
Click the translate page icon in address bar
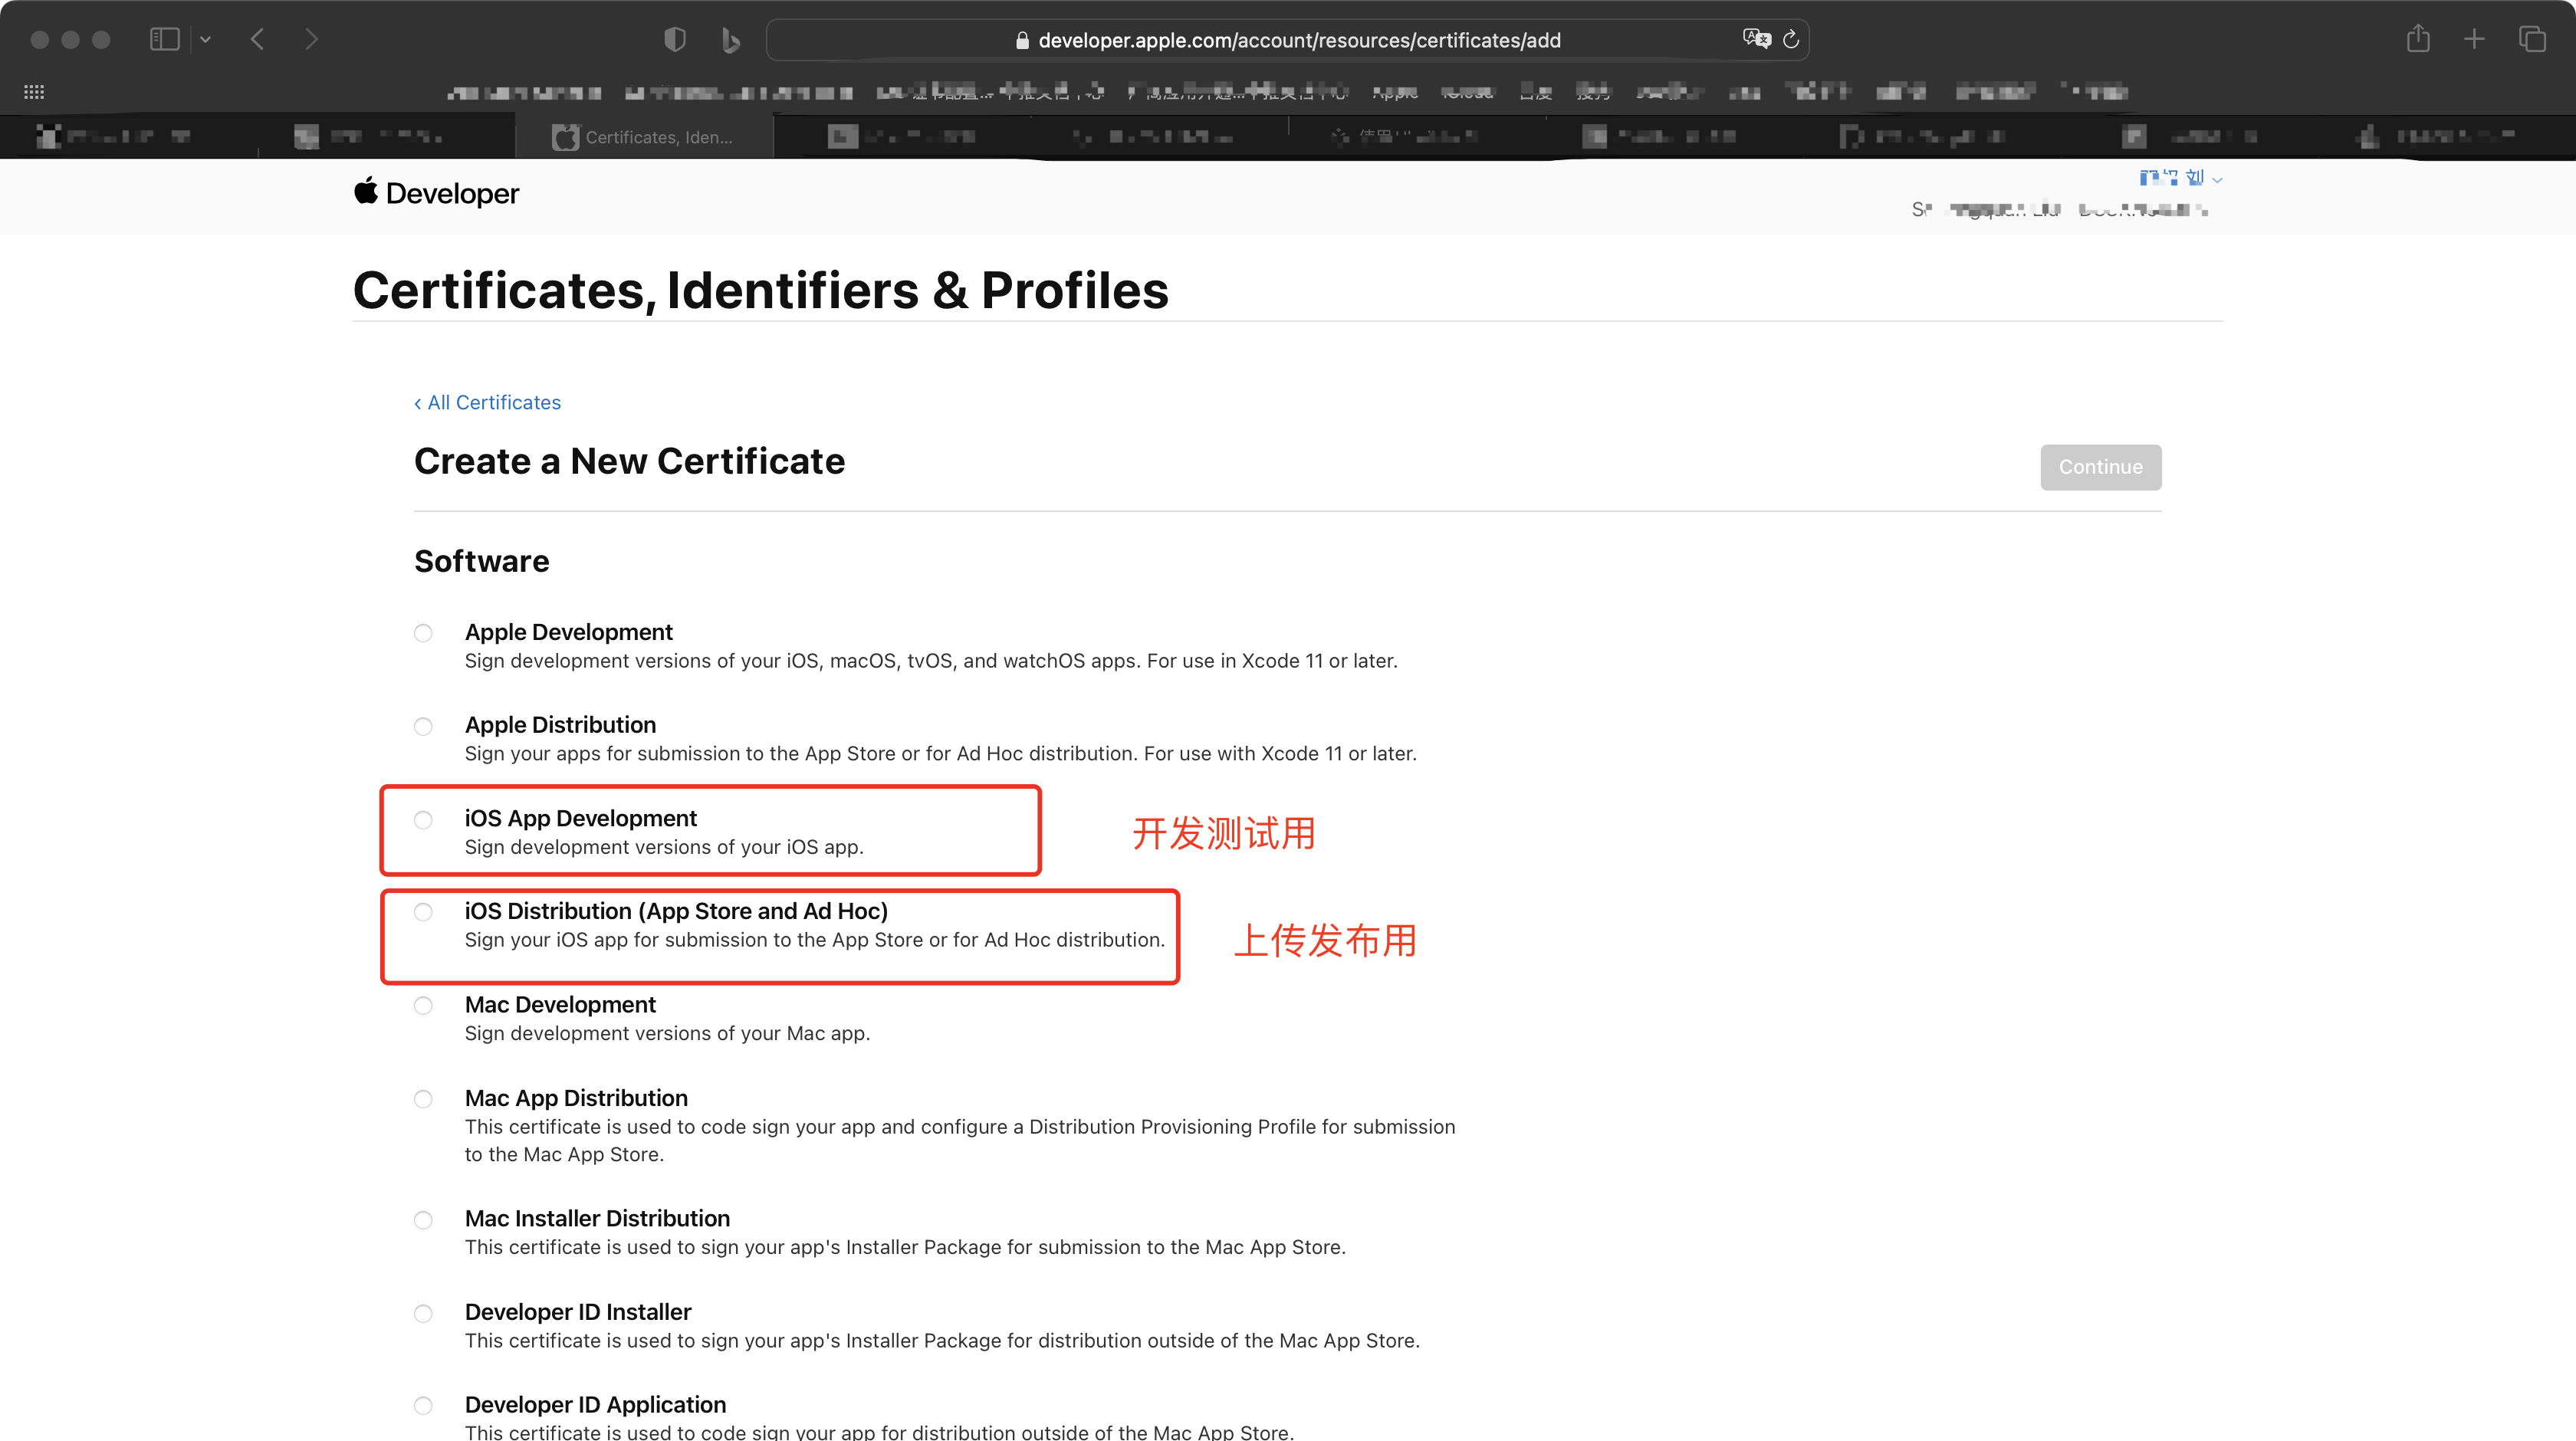1756,39
